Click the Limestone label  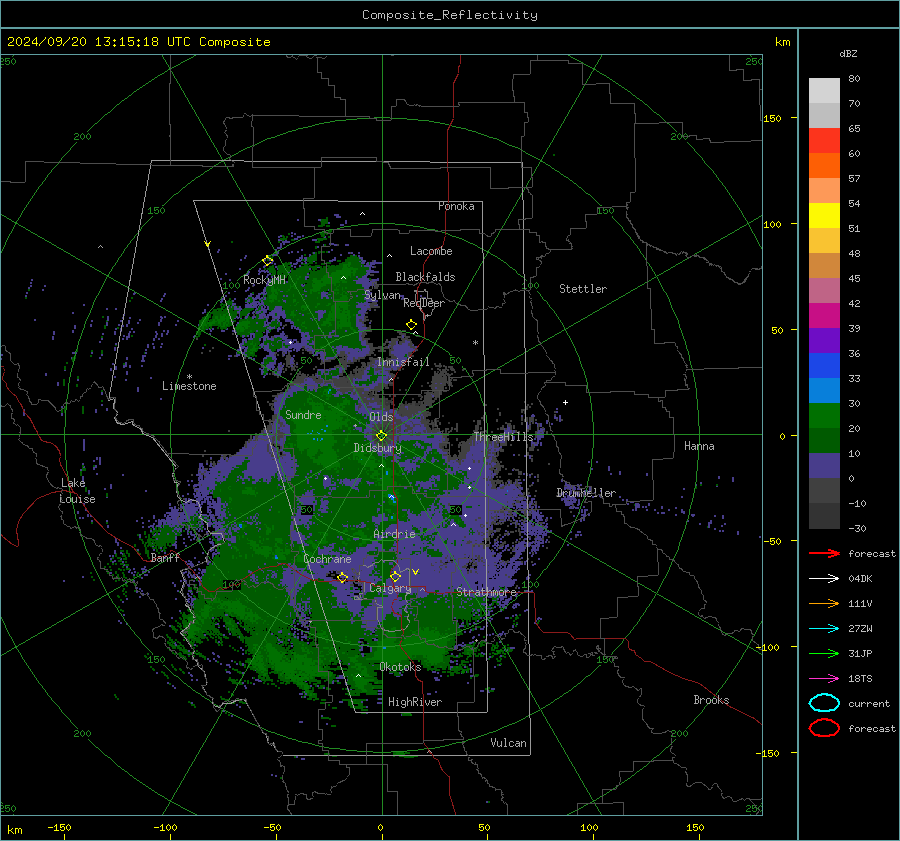pos(189,386)
